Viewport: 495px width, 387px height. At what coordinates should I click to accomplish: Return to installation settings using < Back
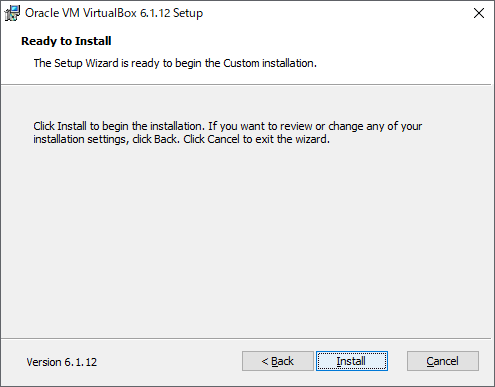click(x=278, y=361)
